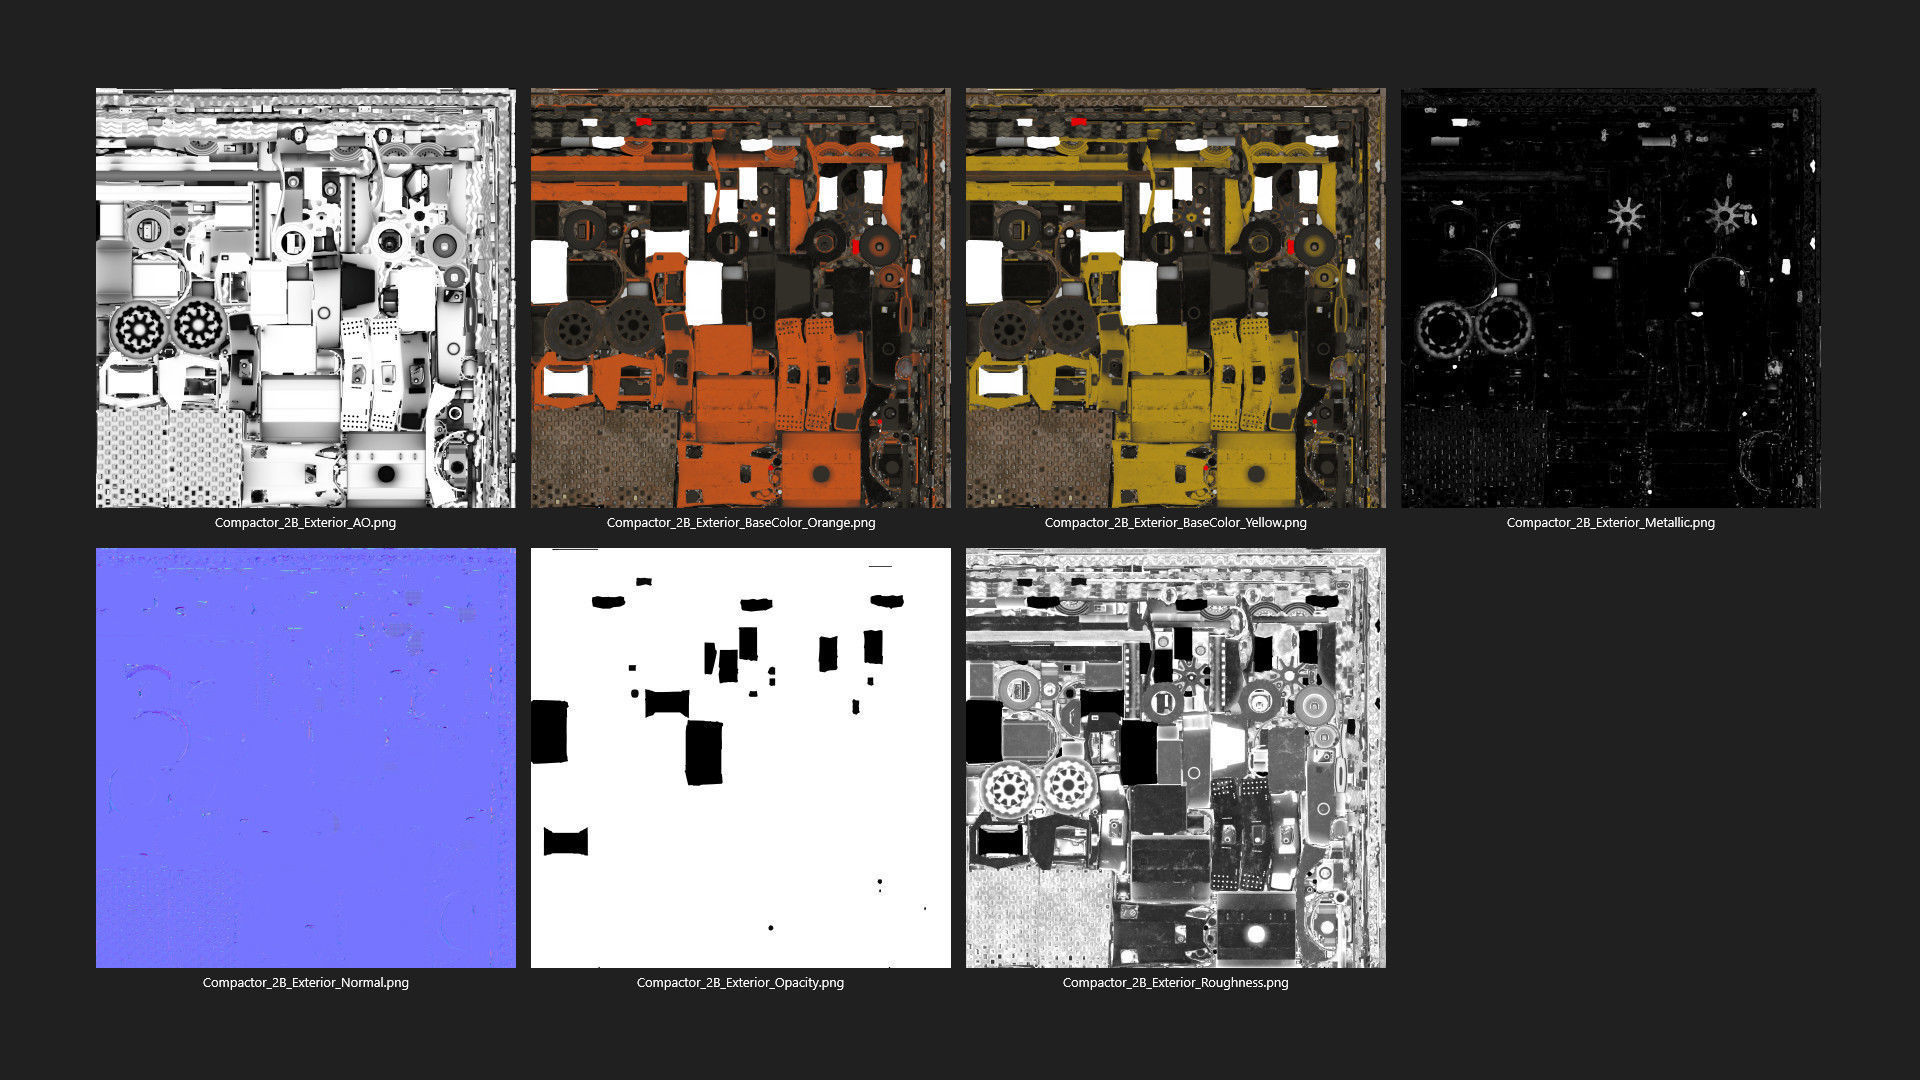This screenshot has width=1920, height=1080.
Task: Select the BaseColor_Orange texture thumbnail
Action: coord(740,297)
